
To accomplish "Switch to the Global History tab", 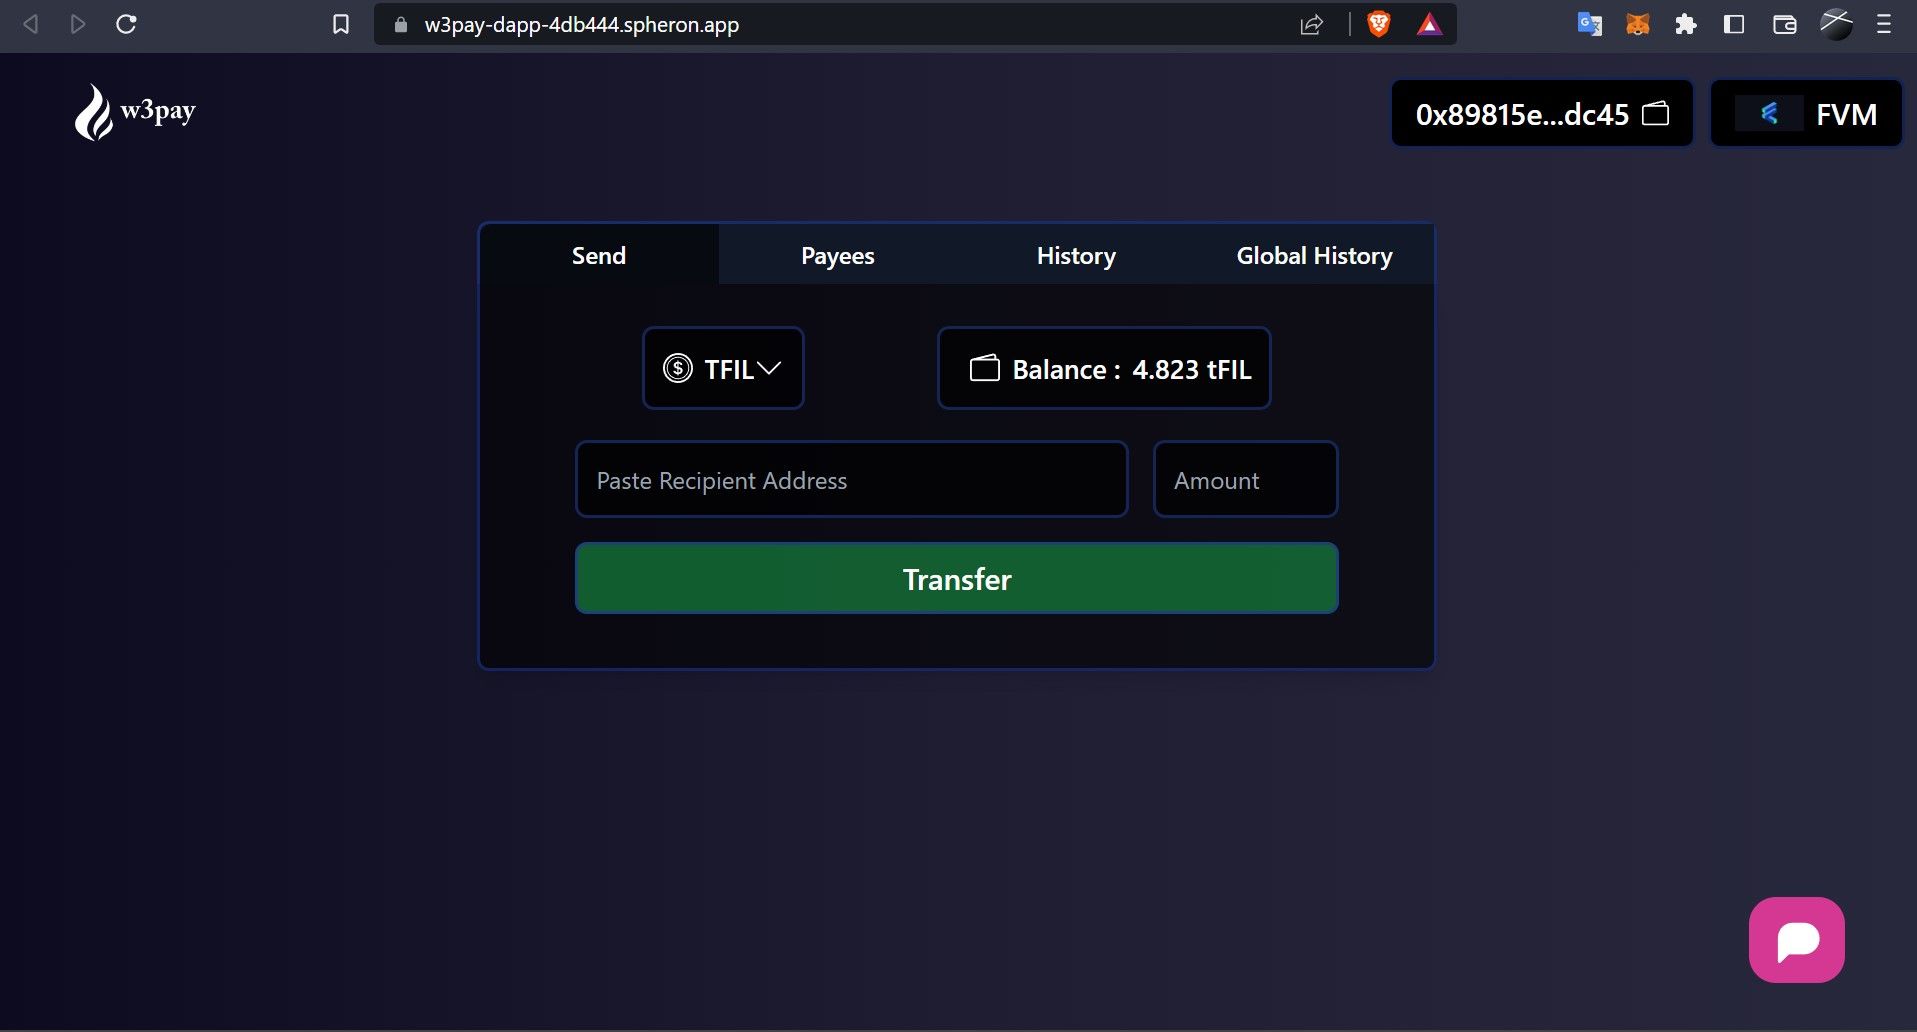I will 1314,255.
